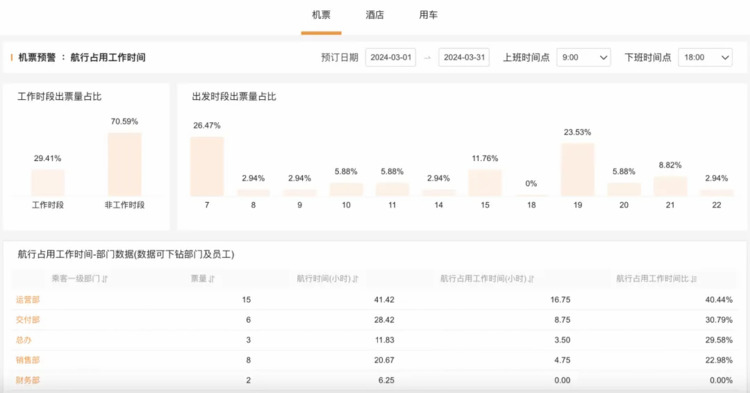Click the 非工作时段 70.59% bar

tap(124, 164)
